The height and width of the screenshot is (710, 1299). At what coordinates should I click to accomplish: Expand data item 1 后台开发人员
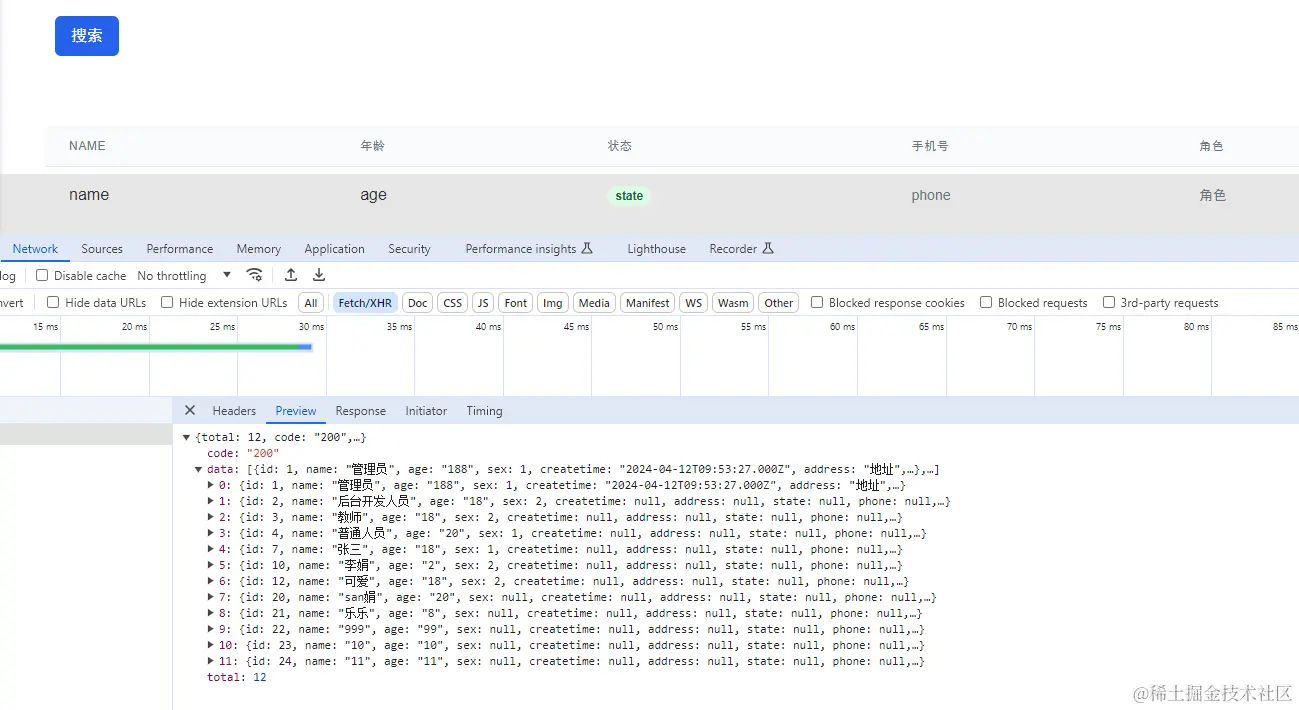(211, 502)
